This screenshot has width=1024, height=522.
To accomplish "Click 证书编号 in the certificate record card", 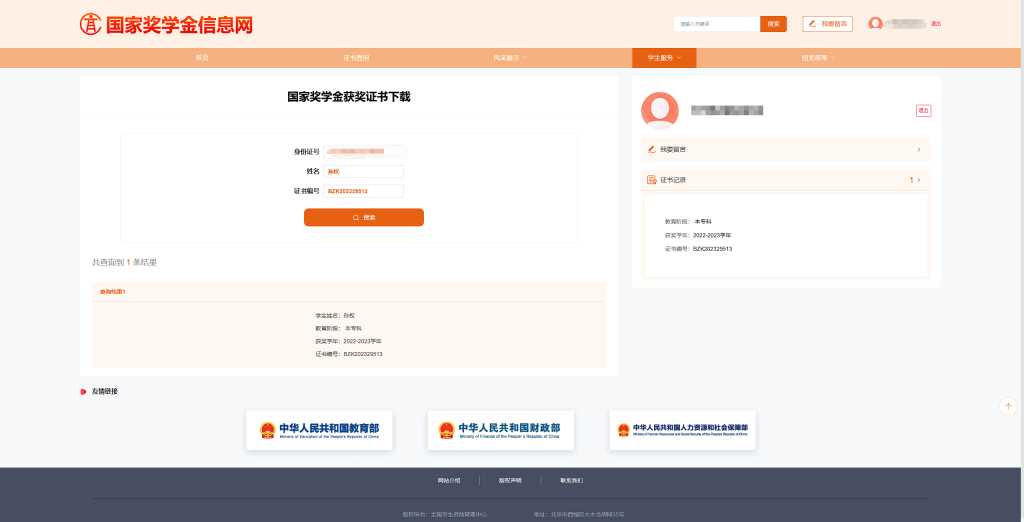I will click(x=698, y=249).
